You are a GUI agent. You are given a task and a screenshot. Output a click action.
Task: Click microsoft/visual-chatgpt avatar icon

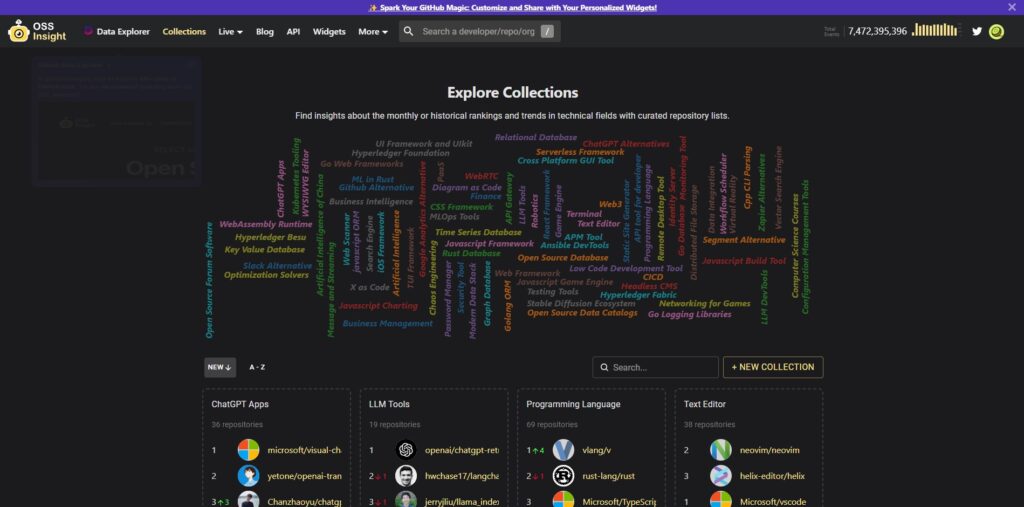(x=248, y=450)
